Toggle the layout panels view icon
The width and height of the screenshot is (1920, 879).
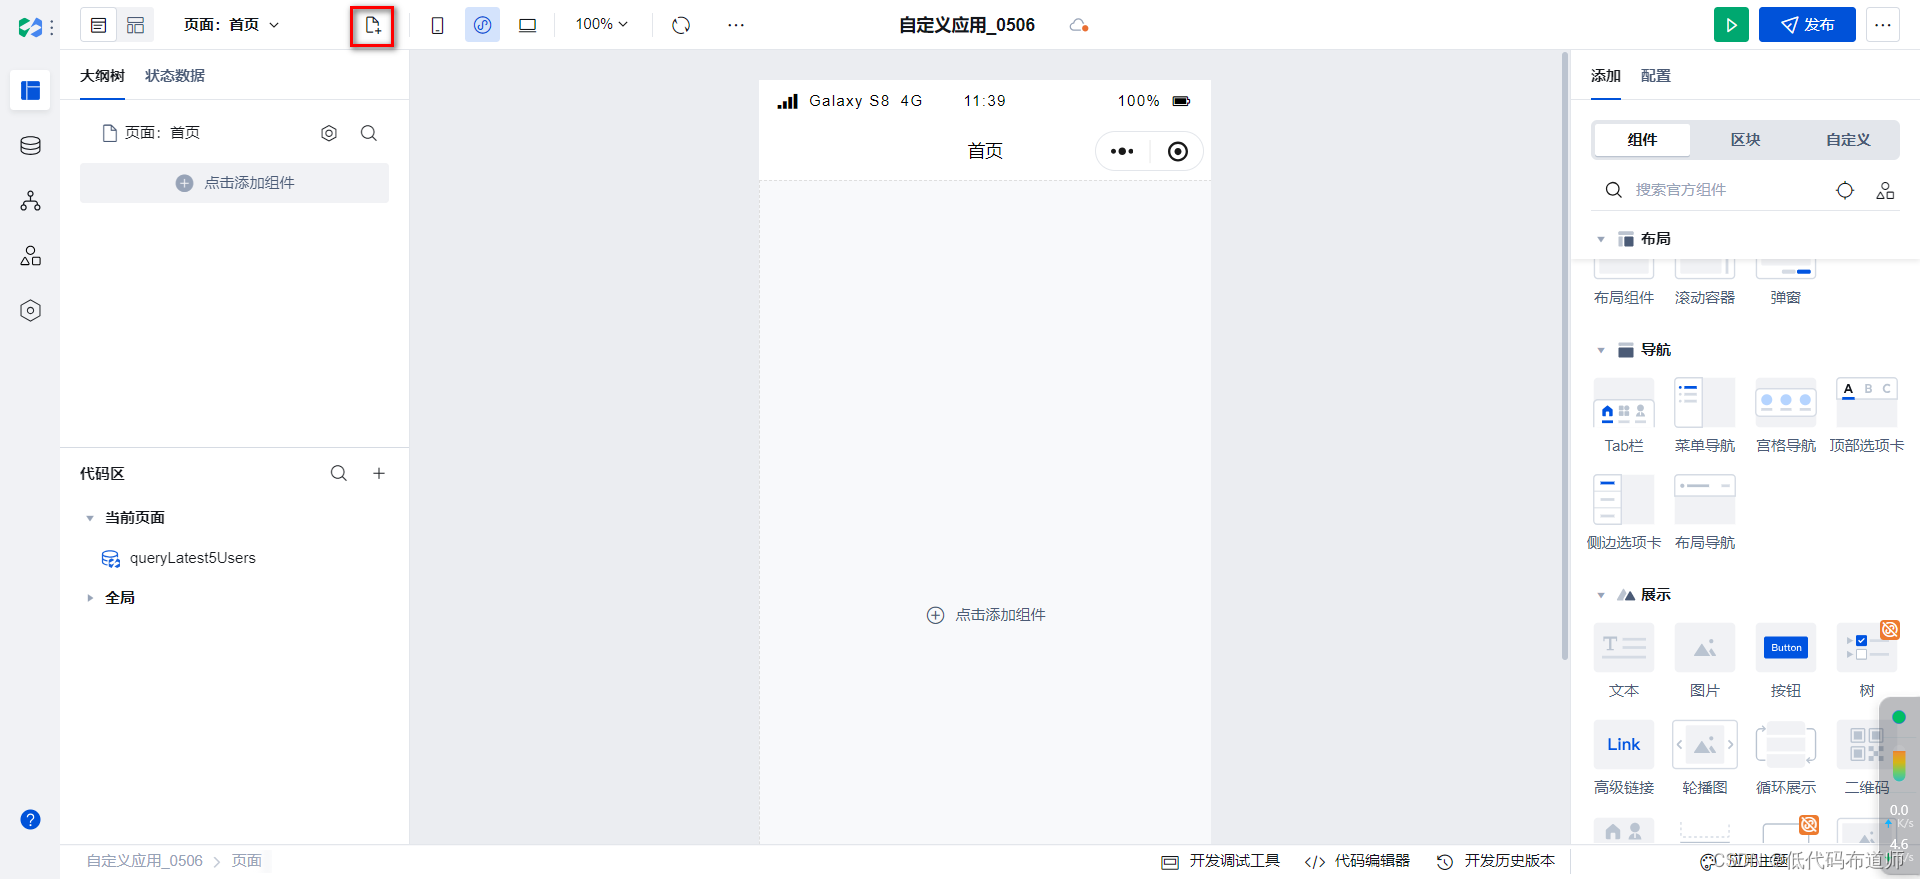point(135,25)
